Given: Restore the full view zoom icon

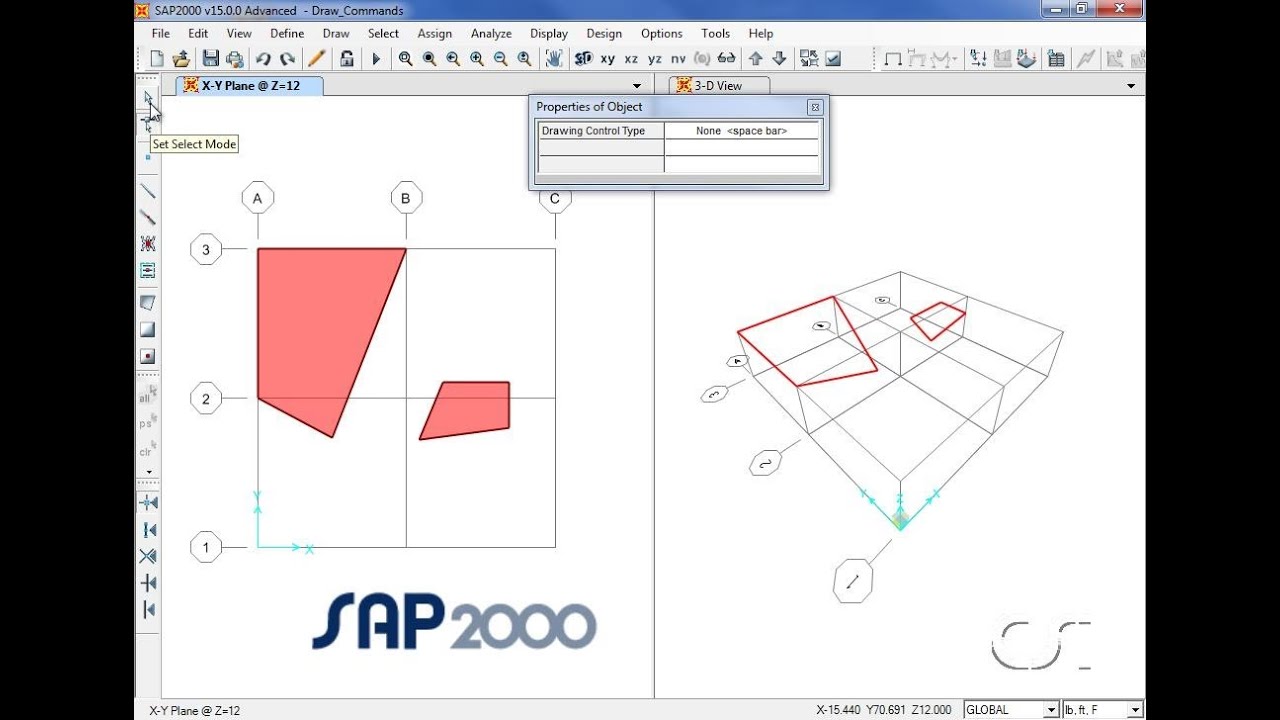Looking at the screenshot, I should [429, 59].
